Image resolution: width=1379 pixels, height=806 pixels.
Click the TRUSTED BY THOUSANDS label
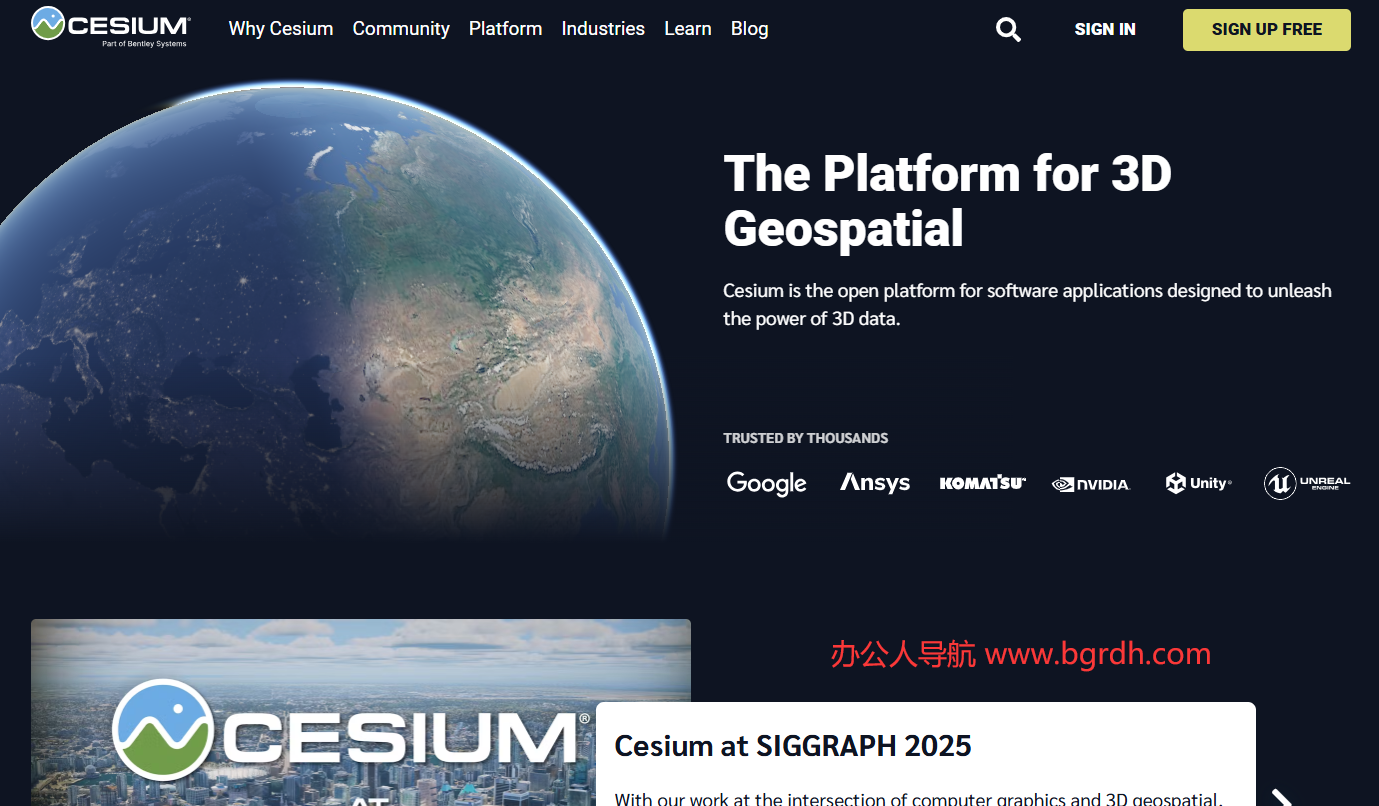(806, 438)
